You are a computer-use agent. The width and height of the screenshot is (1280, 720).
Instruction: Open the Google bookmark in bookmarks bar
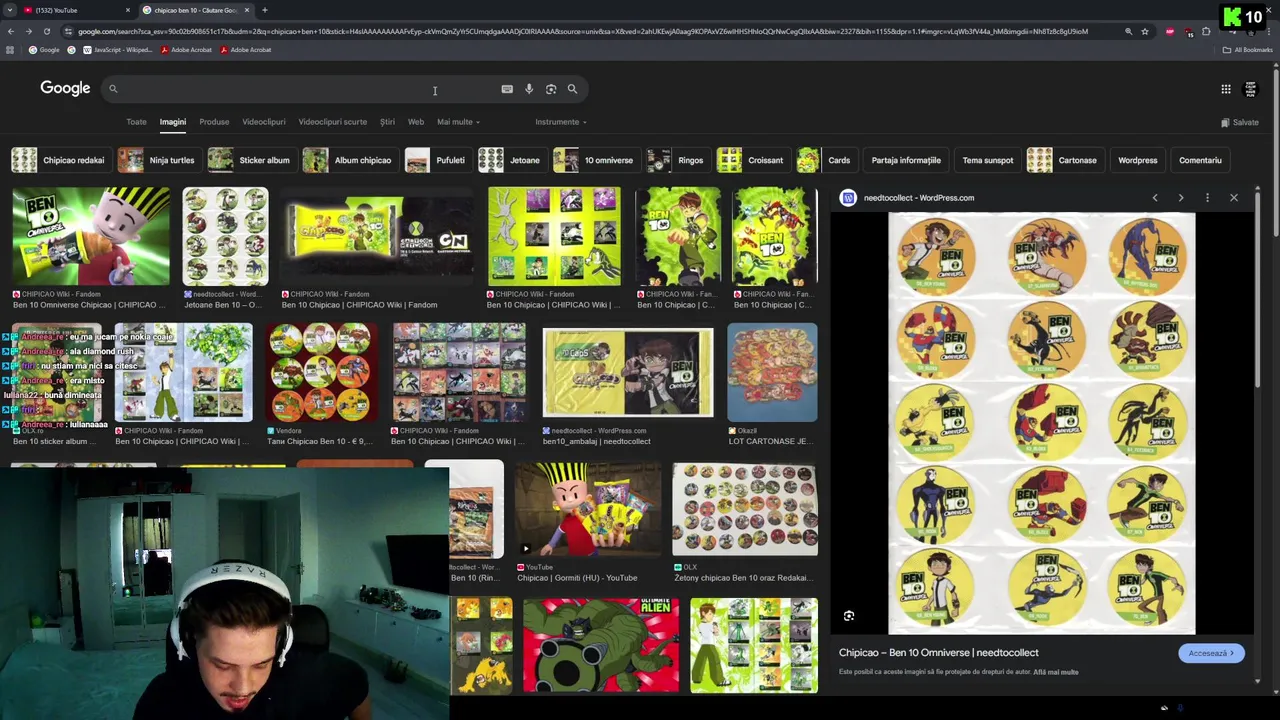tap(44, 49)
